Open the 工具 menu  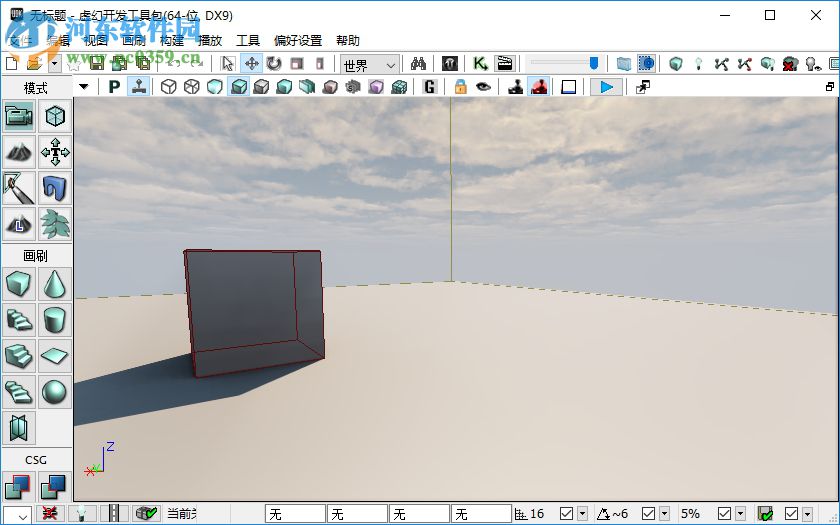[248, 41]
